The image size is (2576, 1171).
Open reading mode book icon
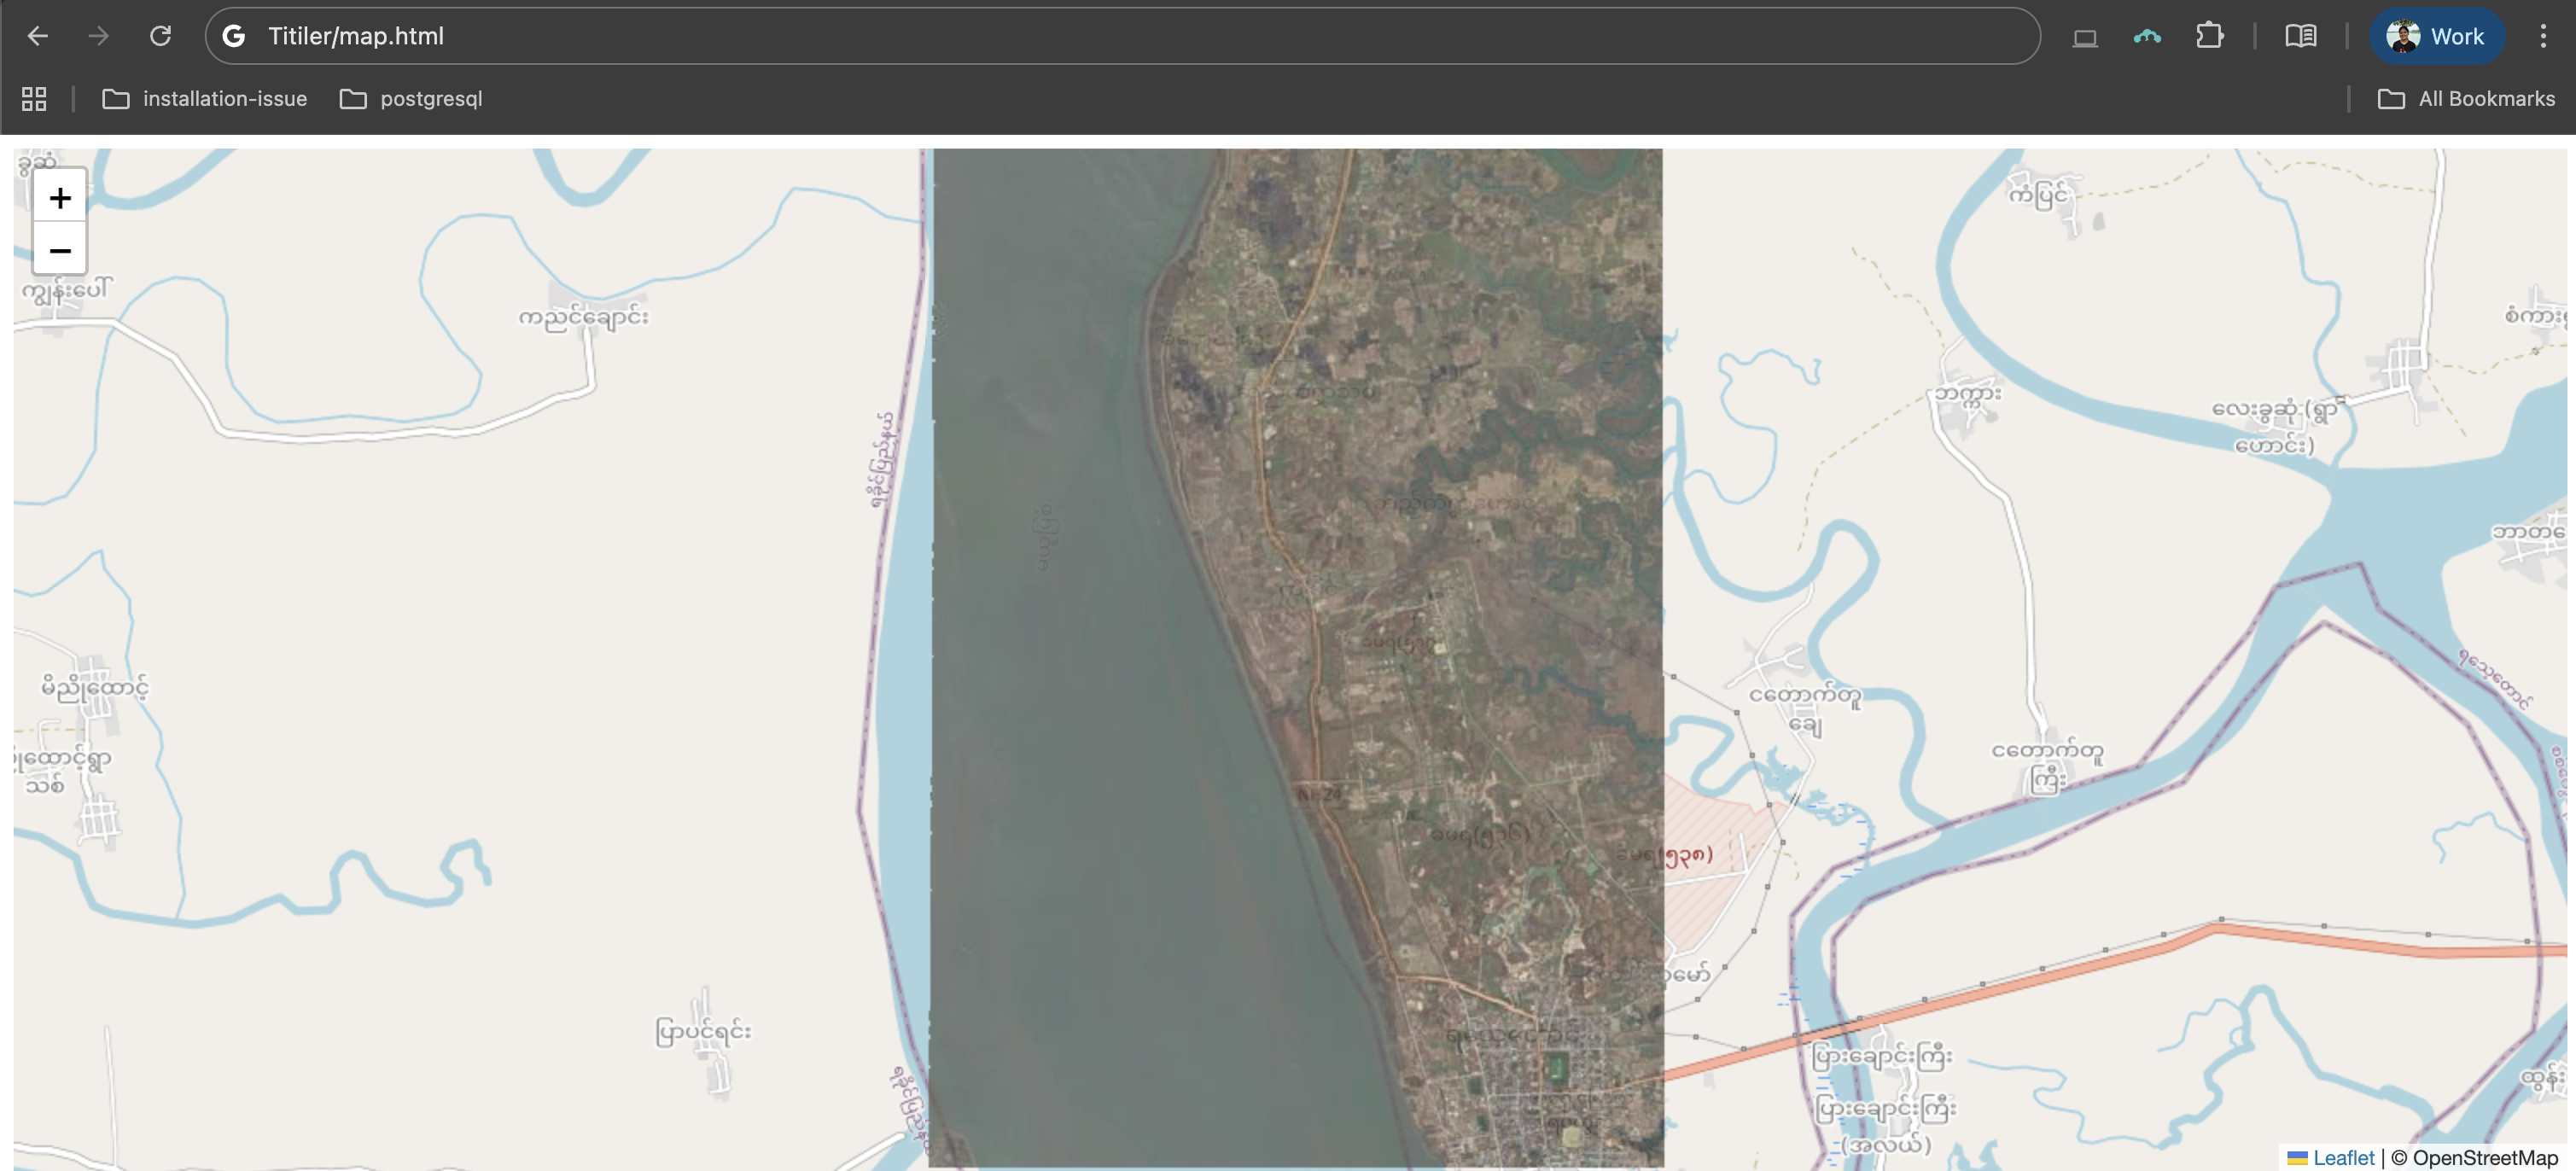[x=2300, y=36]
